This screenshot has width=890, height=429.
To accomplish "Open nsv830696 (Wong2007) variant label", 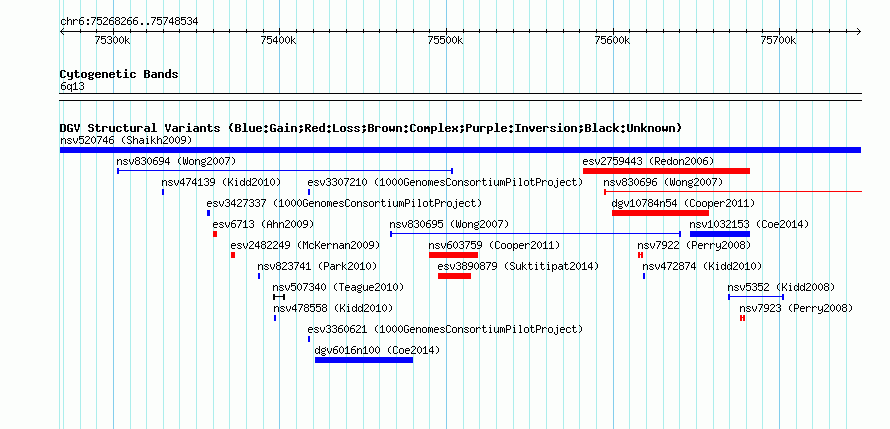I will tap(663, 182).
